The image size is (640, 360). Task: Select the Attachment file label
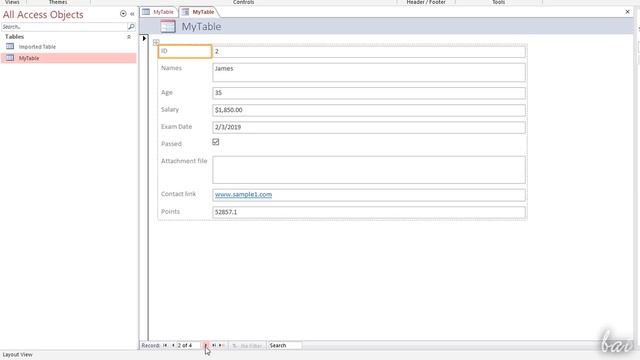click(184, 161)
